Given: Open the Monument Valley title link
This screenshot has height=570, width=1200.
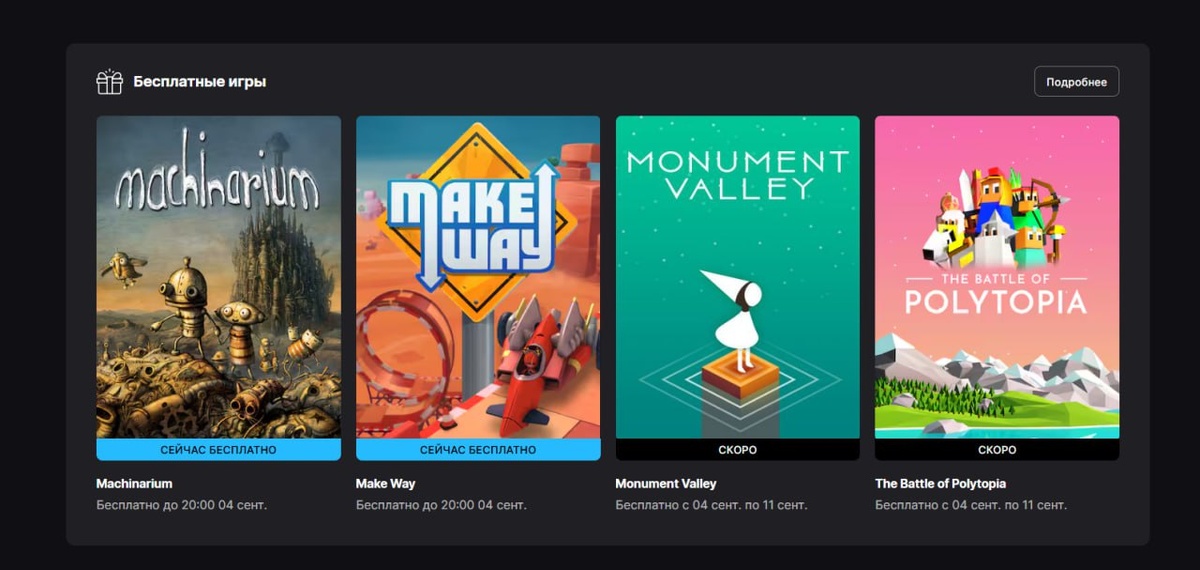Looking at the screenshot, I should (x=666, y=484).
